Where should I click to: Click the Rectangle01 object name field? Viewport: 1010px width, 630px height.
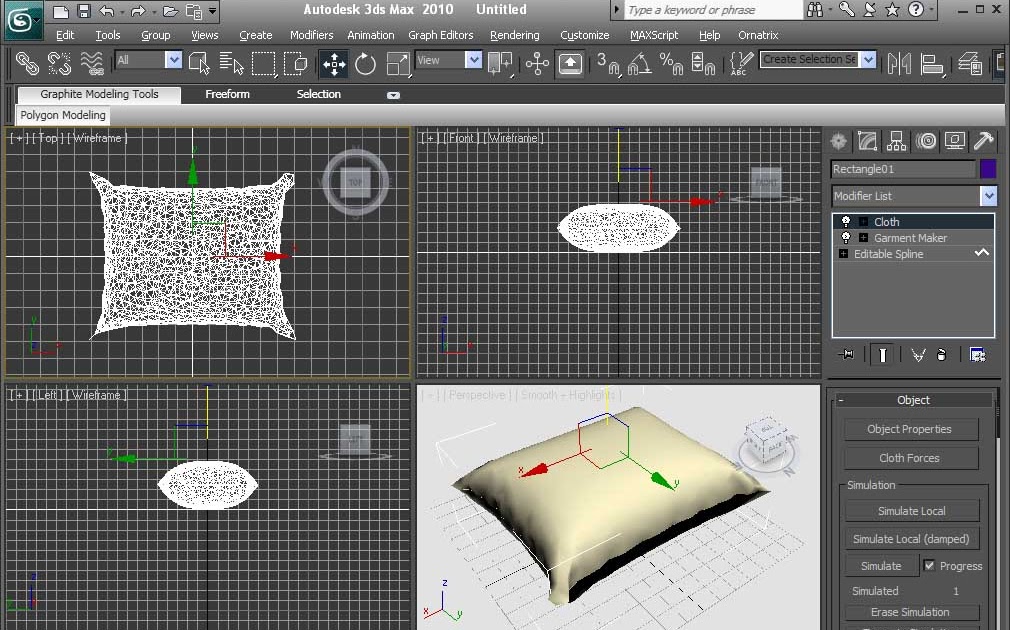coord(903,169)
